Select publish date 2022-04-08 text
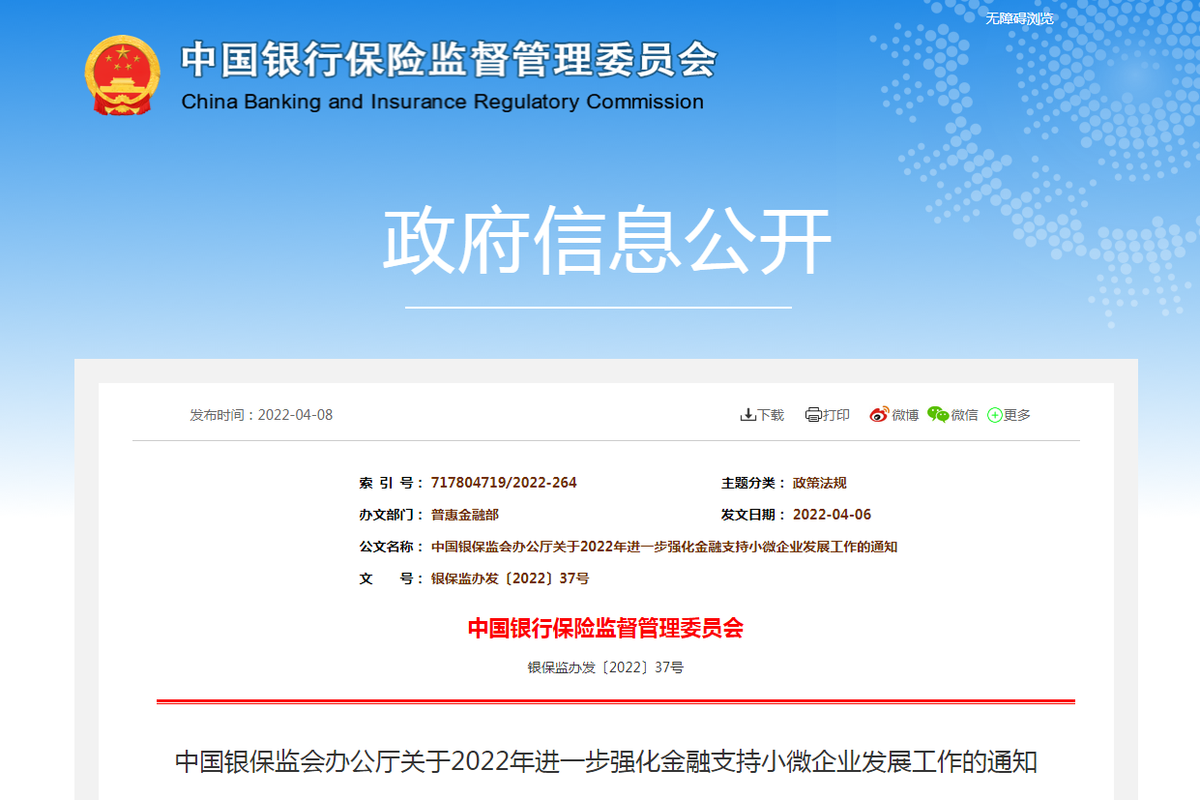The image size is (1200, 800). coord(295,415)
